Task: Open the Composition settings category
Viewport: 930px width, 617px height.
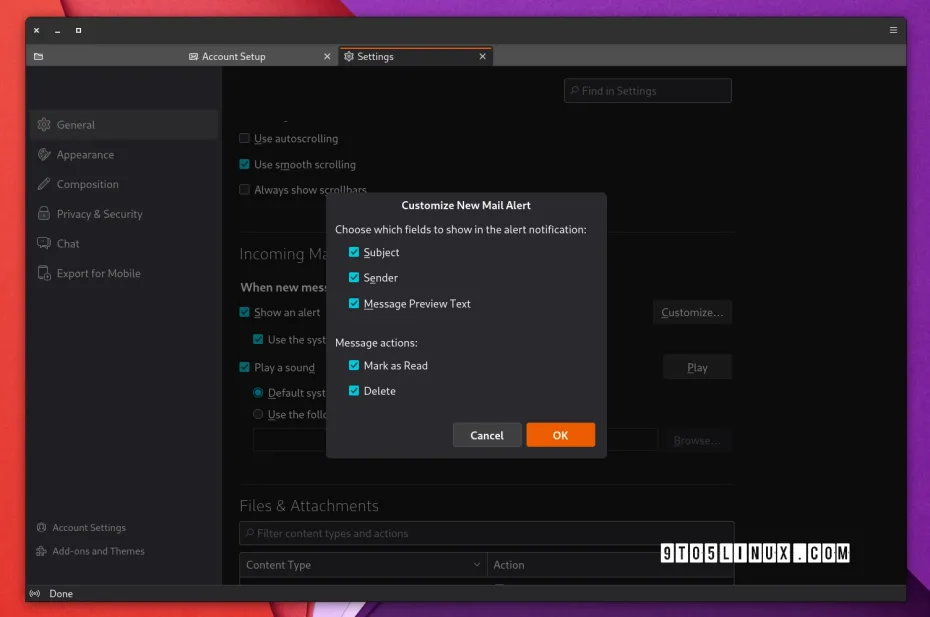Action: click(123, 184)
